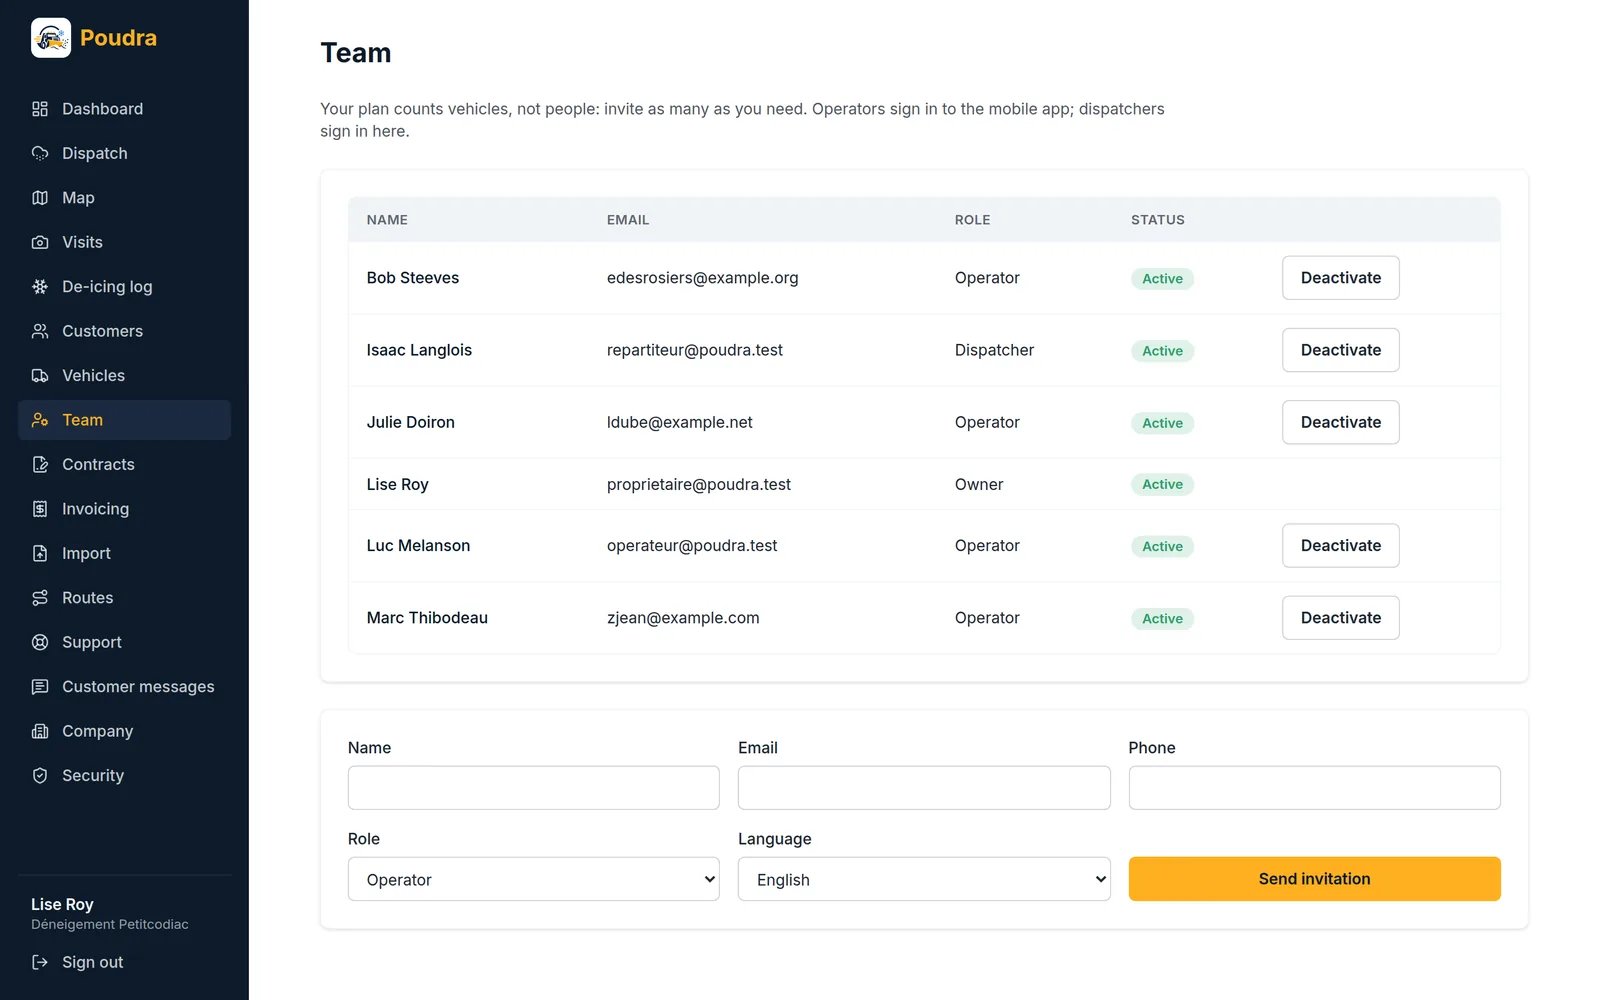Click the STATUS column header
The height and width of the screenshot is (1000, 1600).
pyautogui.click(x=1158, y=220)
